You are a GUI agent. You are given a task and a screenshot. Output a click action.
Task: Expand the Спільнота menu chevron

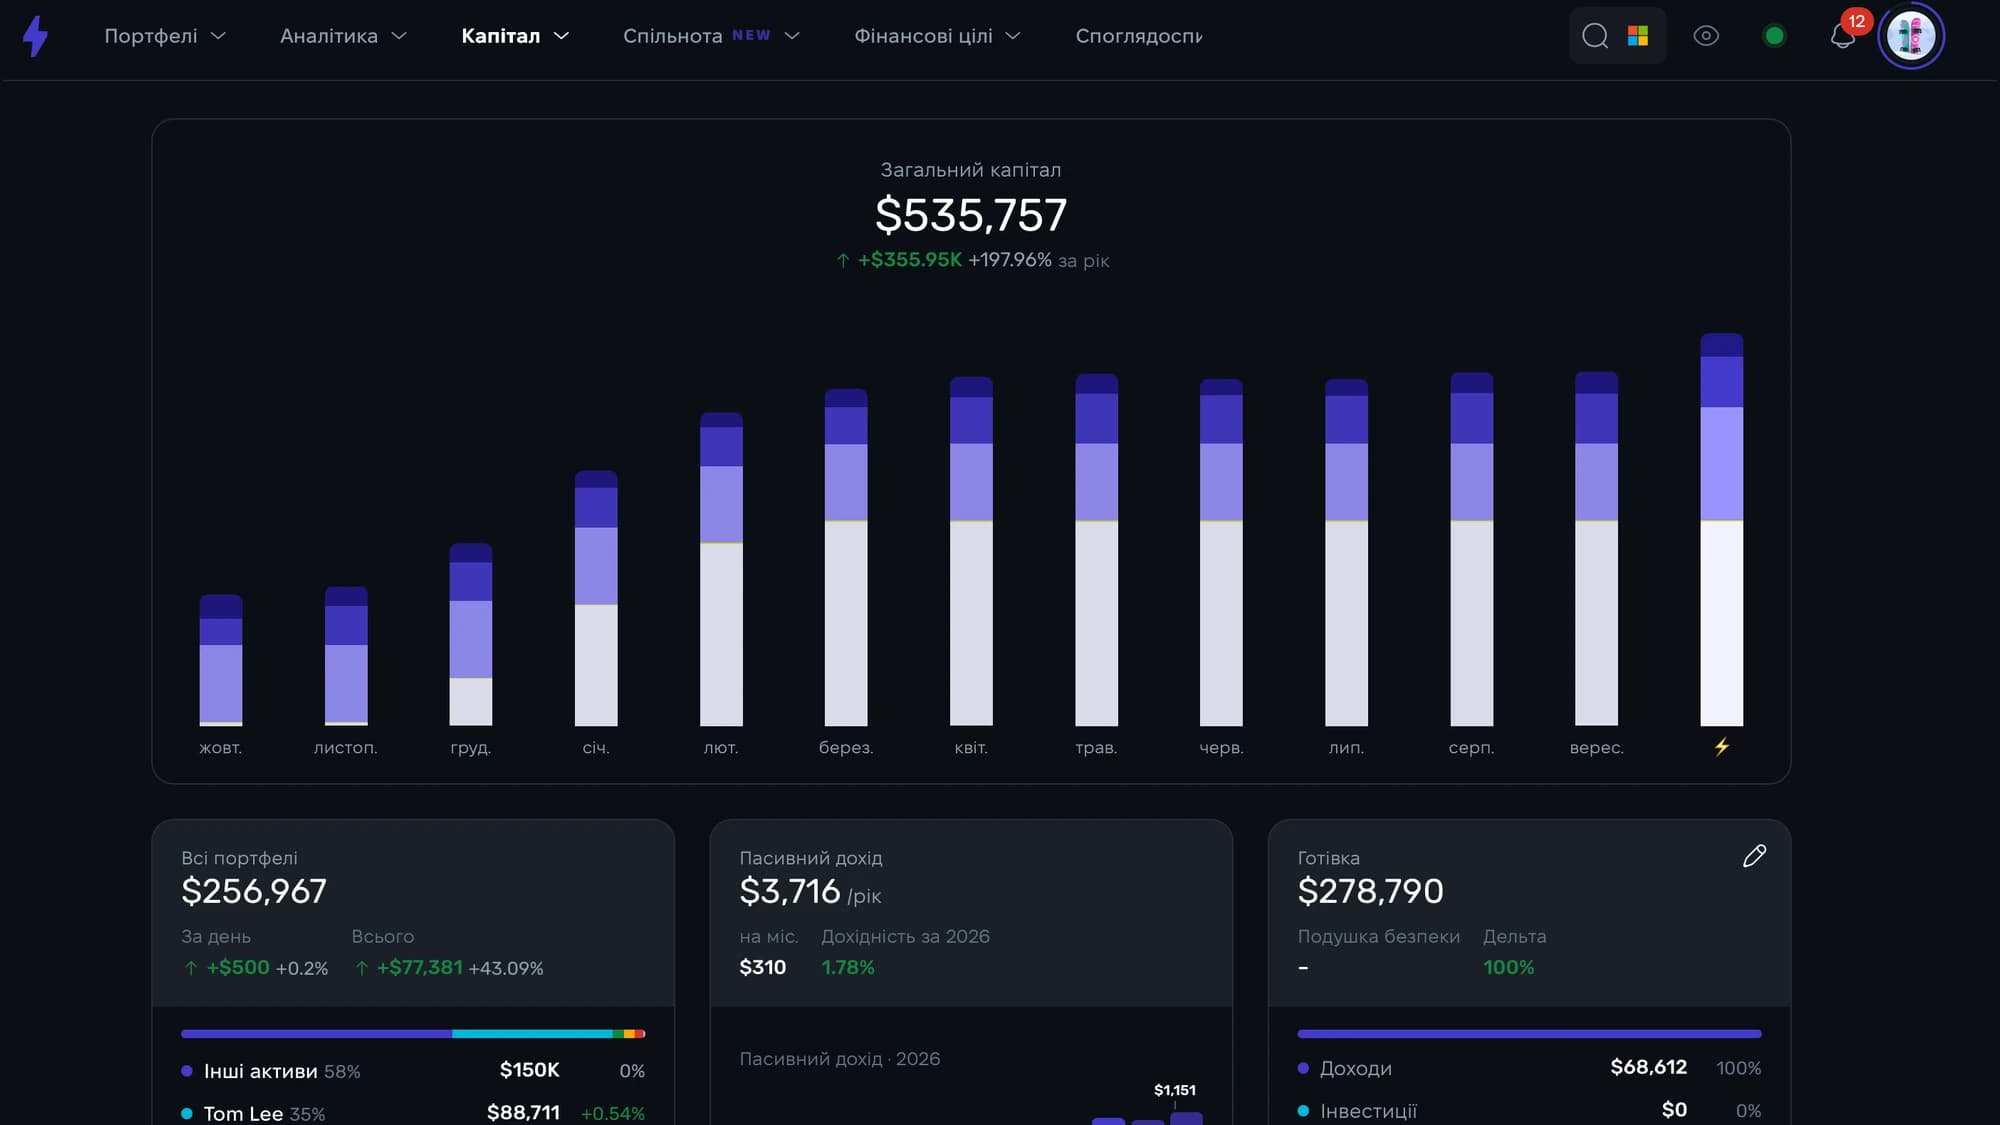point(792,36)
